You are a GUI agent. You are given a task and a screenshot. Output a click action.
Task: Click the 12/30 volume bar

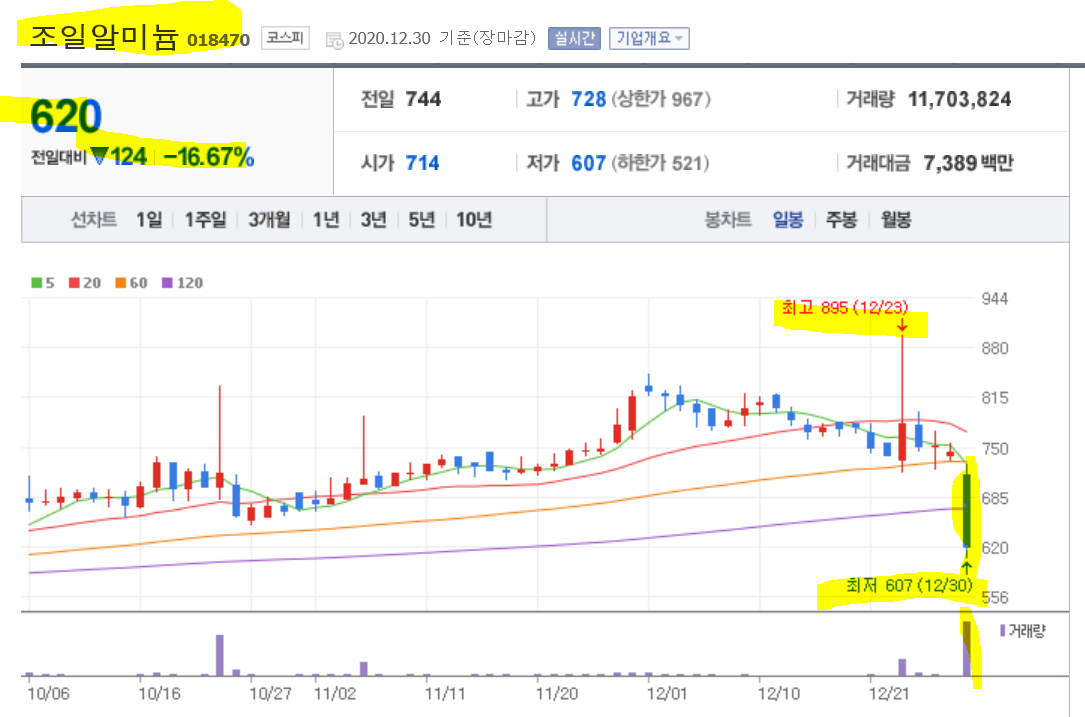click(x=967, y=648)
